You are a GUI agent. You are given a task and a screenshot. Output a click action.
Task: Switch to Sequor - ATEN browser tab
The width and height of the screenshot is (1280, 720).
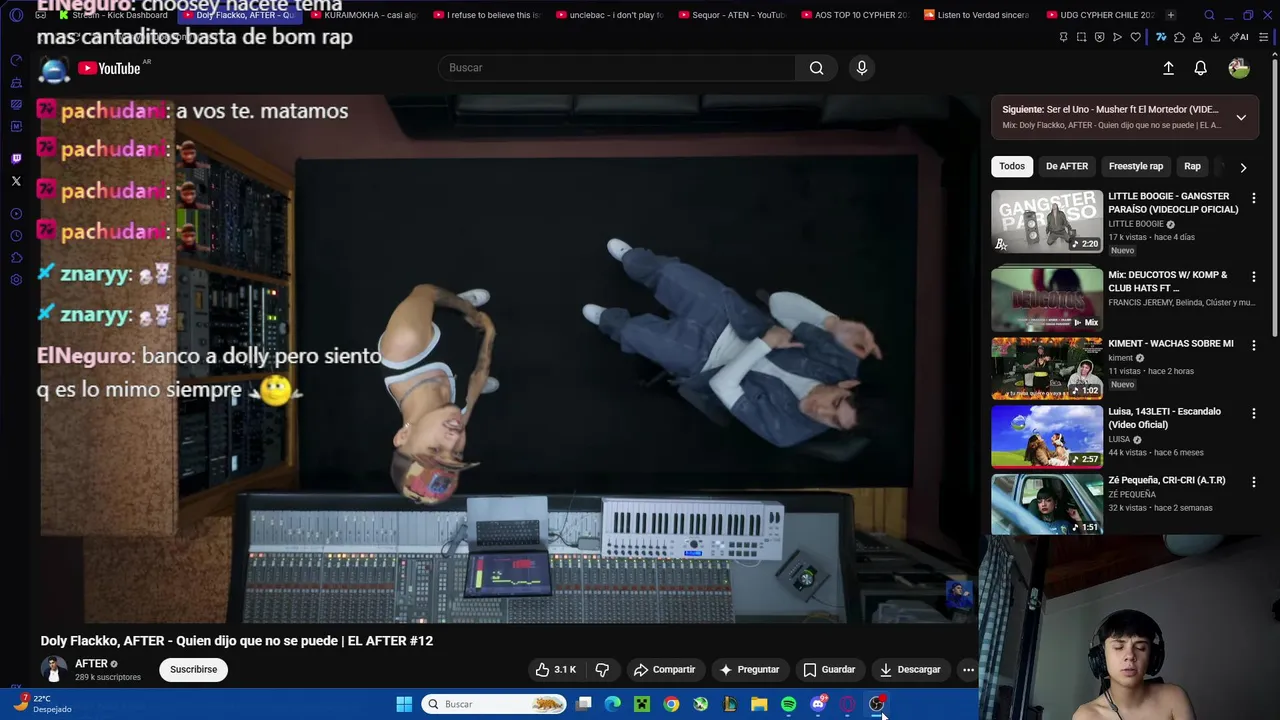coord(732,15)
